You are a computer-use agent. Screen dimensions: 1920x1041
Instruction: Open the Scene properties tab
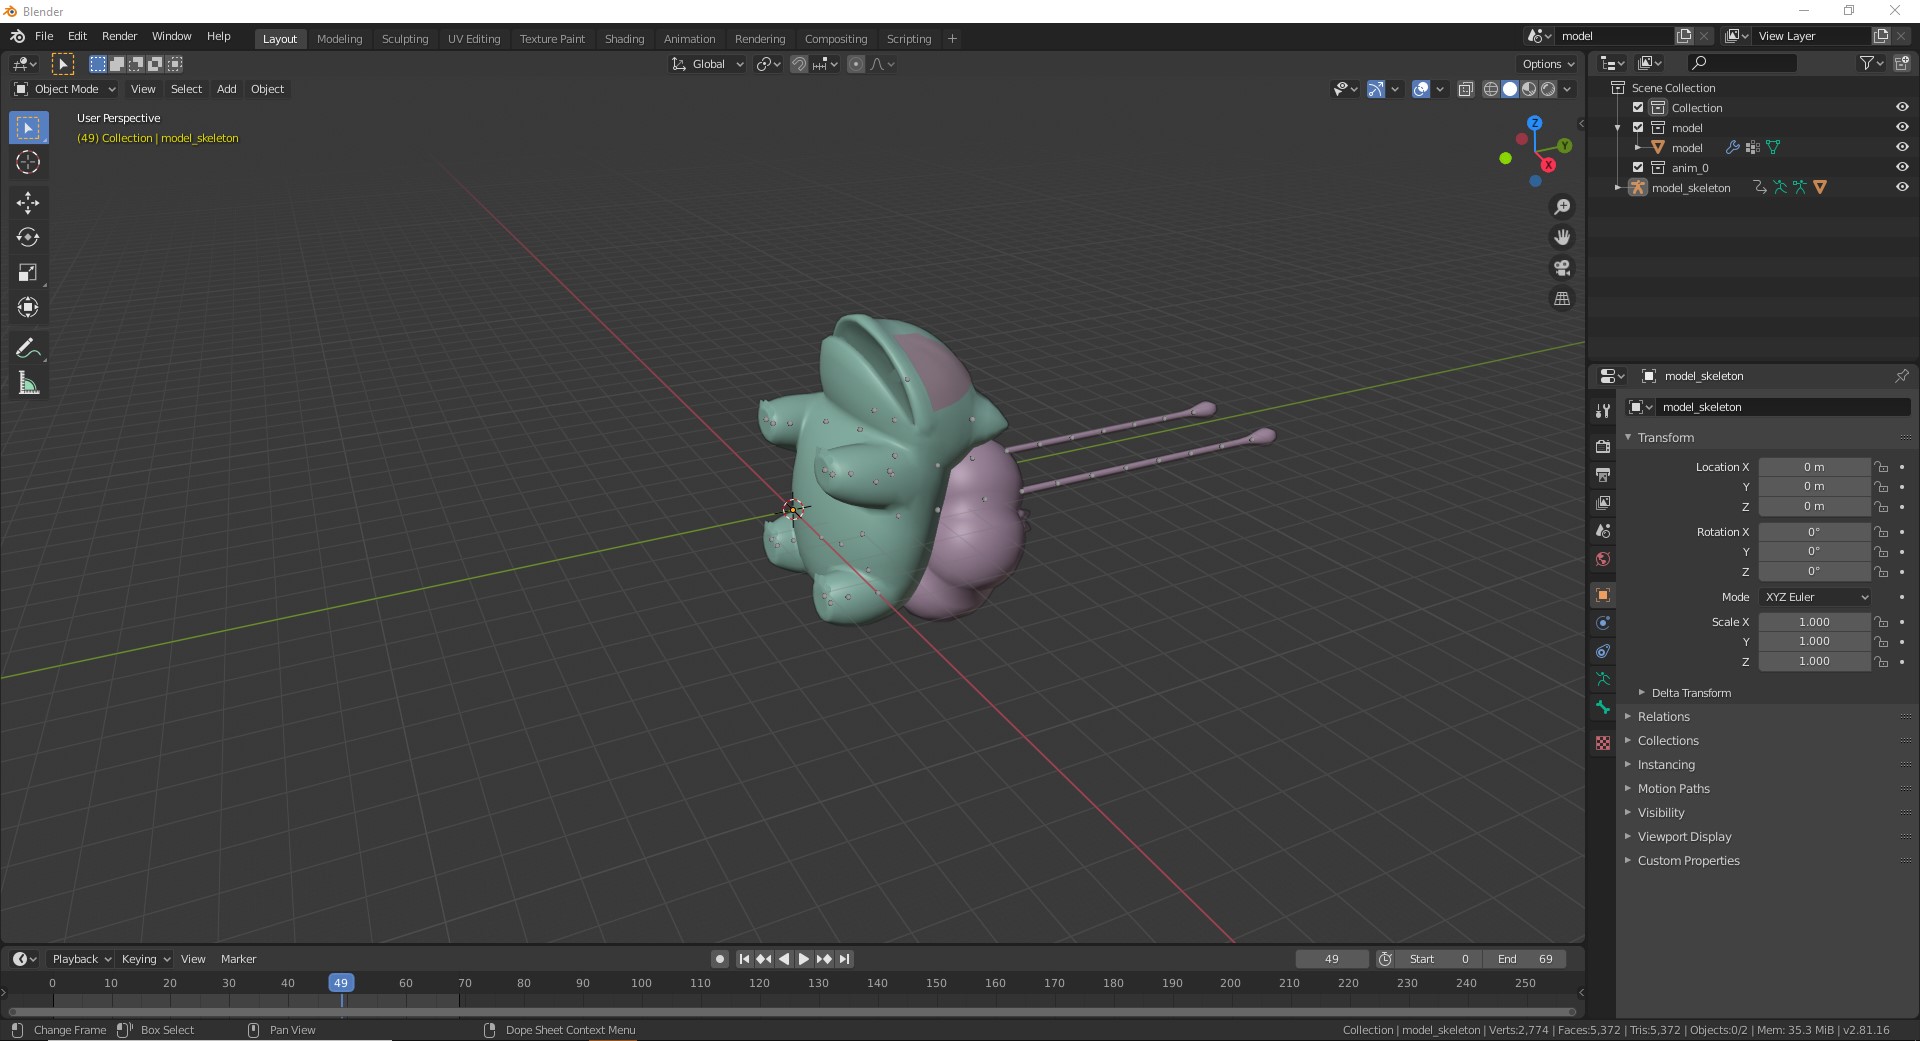pyautogui.click(x=1603, y=531)
